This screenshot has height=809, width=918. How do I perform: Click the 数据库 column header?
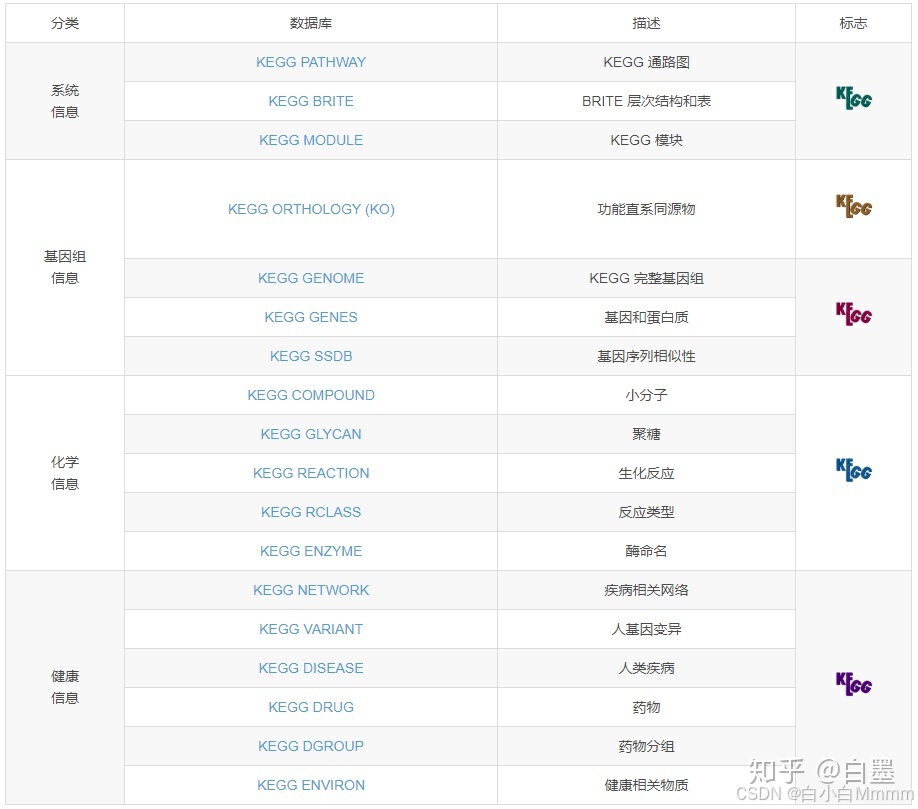pos(311,23)
